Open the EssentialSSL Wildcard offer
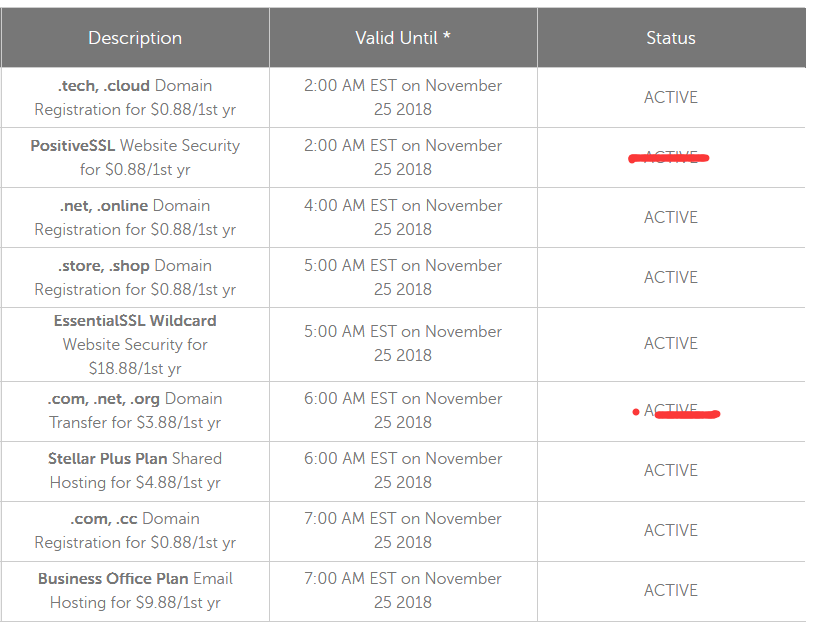815x627 pixels. 135,344
